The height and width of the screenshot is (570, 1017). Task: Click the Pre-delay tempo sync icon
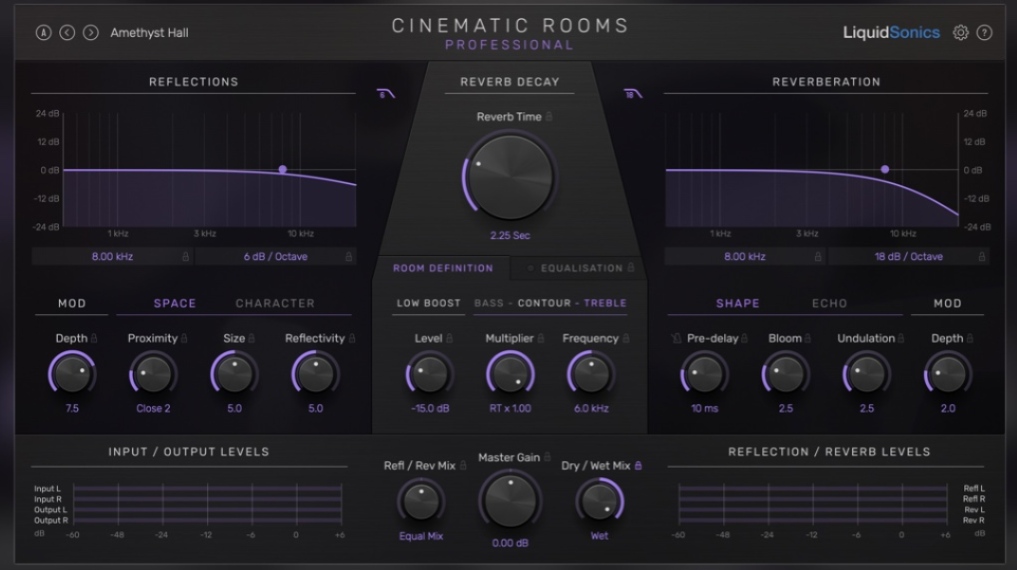click(676, 338)
